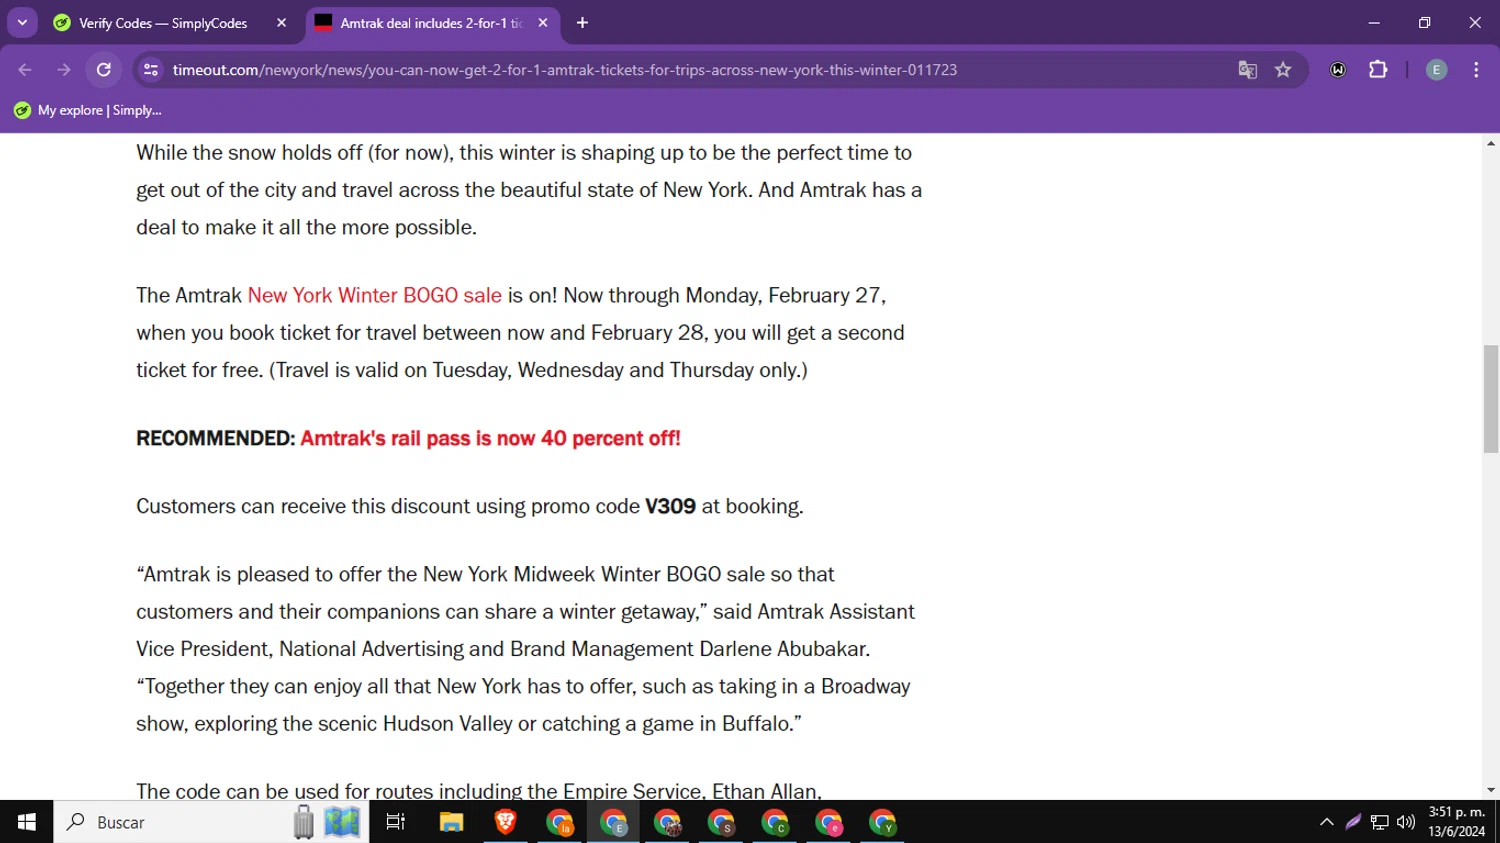Close the Amtrak deal tab
The image size is (1500, 843).
(543, 23)
